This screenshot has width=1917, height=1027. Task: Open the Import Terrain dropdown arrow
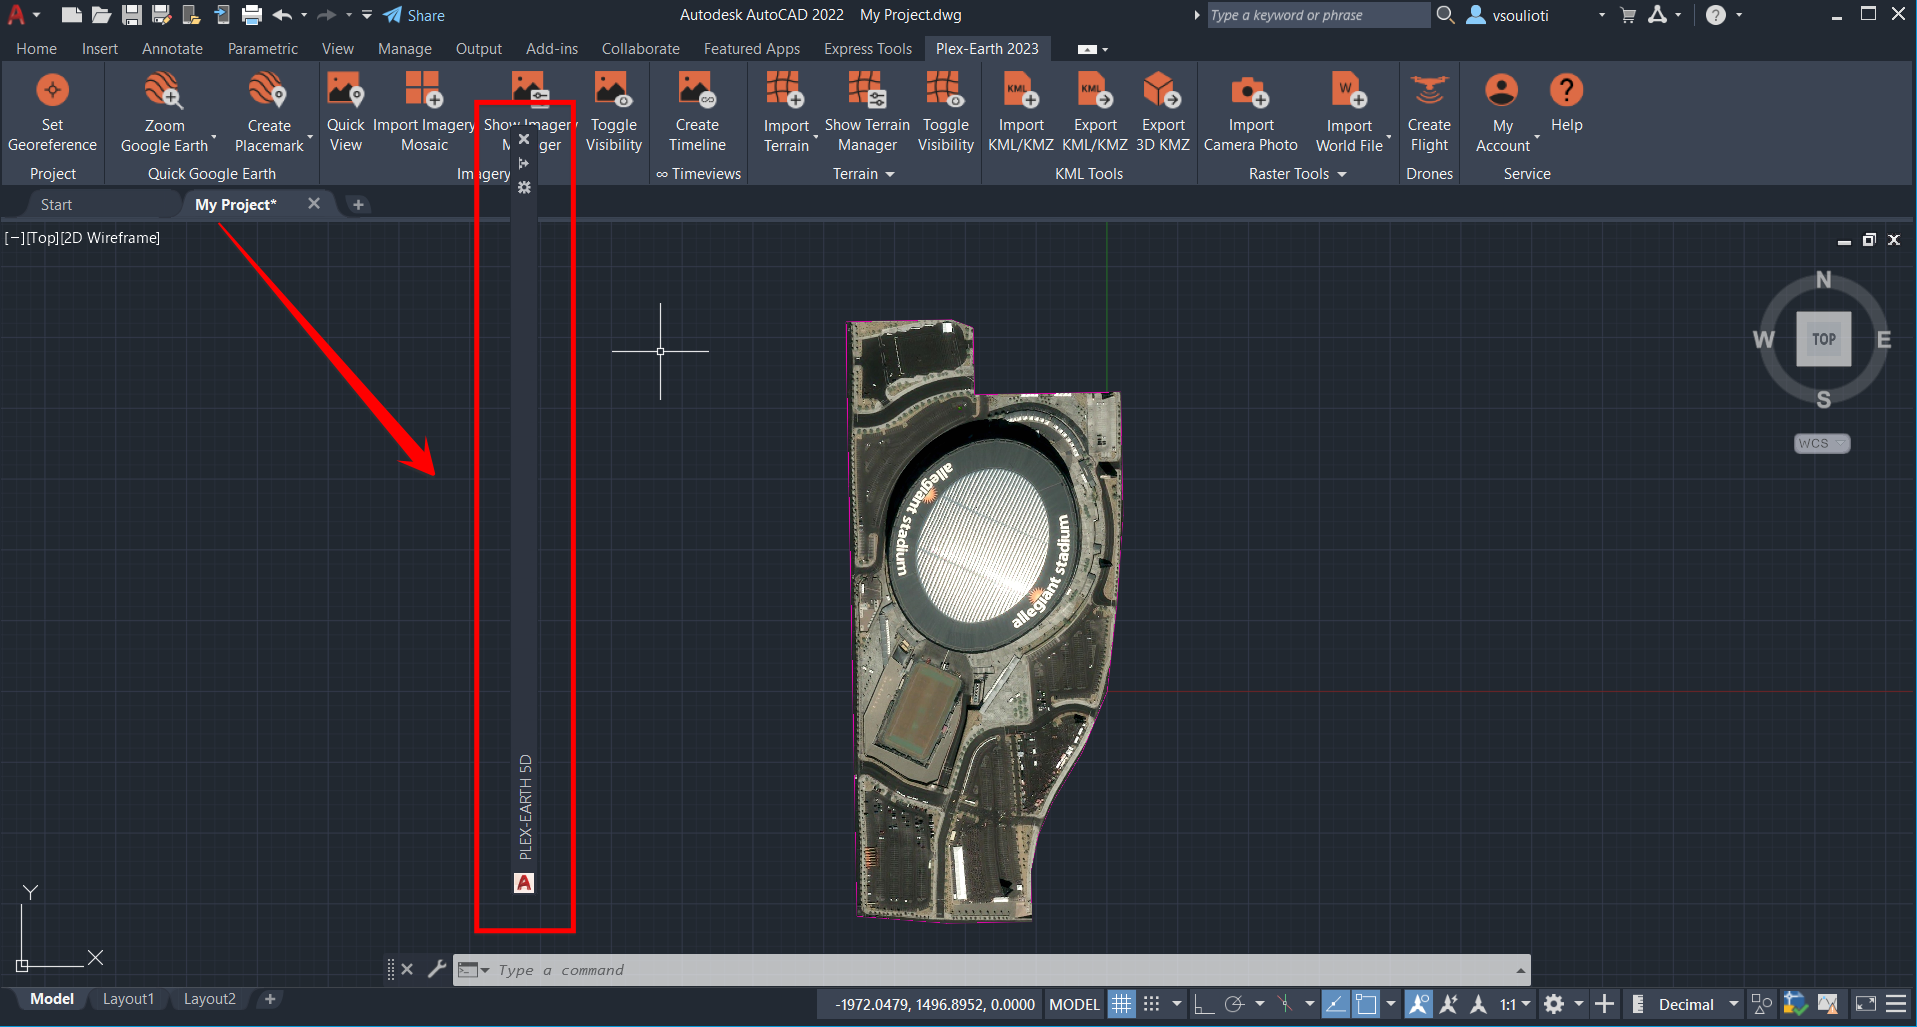click(815, 136)
